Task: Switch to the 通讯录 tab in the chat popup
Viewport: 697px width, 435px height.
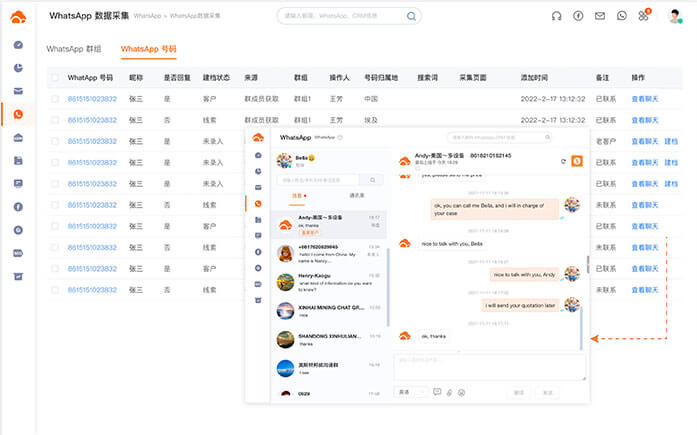Action: pos(357,196)
